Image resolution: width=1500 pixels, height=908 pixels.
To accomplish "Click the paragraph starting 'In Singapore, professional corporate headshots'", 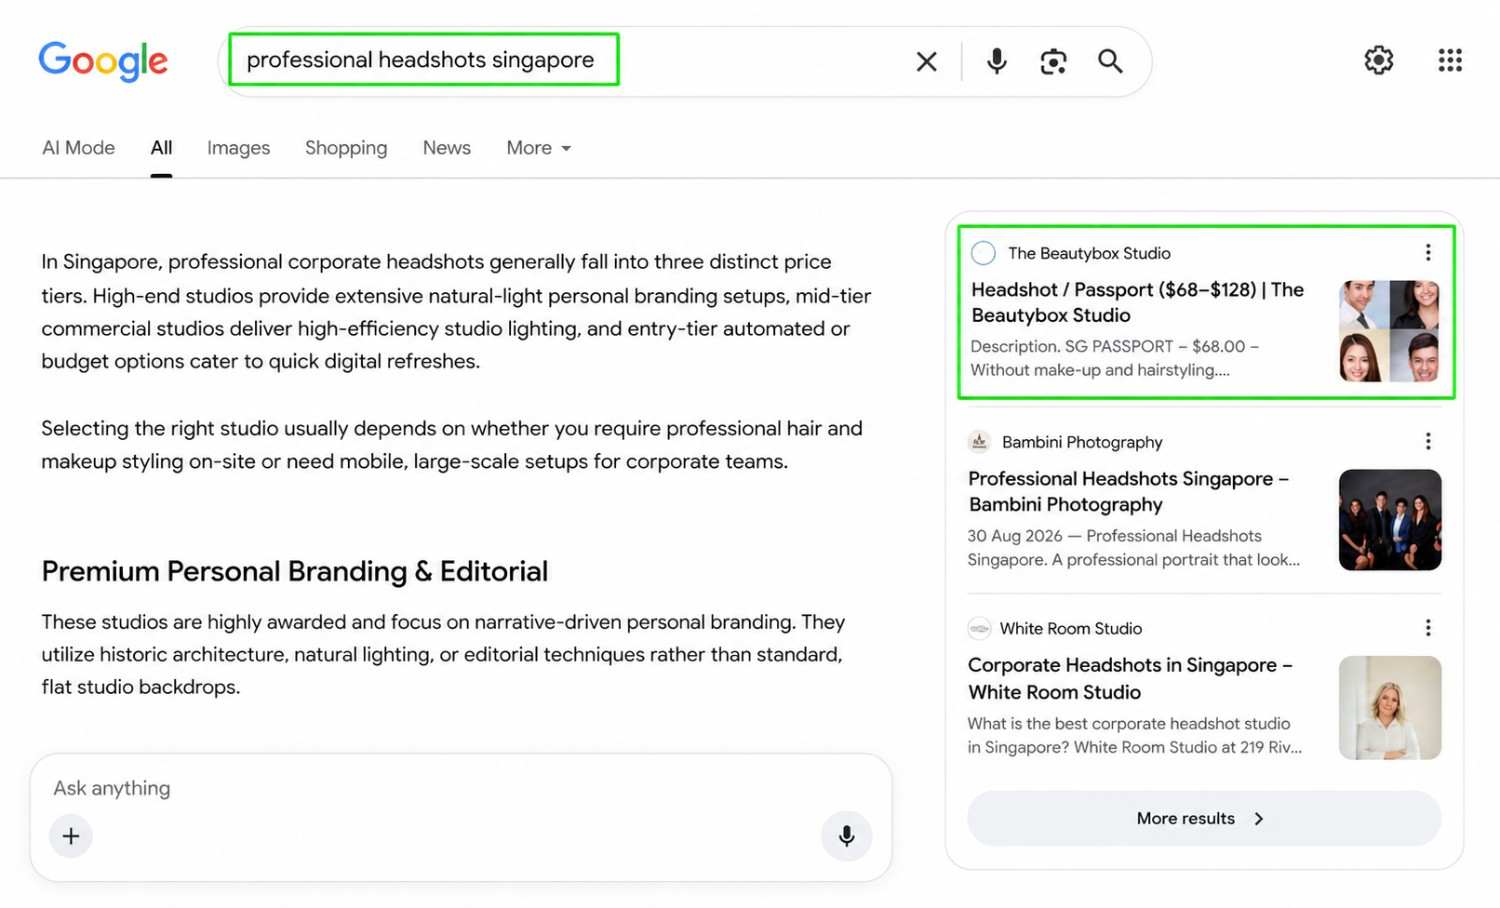I will [456, 311].
